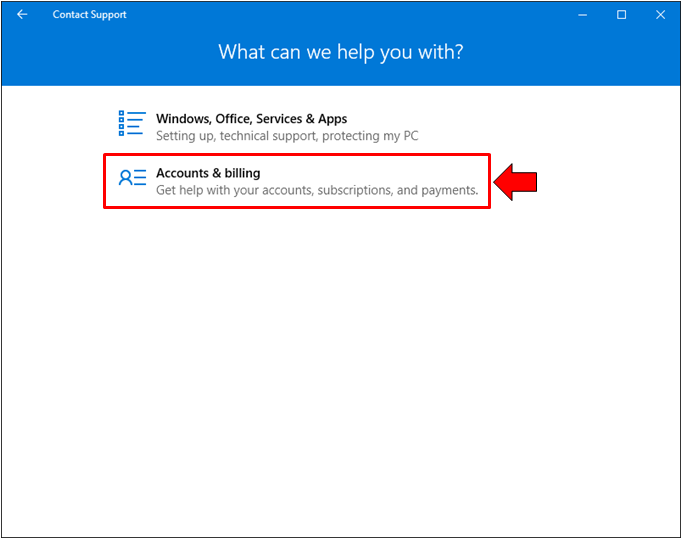Click the Contact Support window title
Viewport: 682px width, 539px height.
[x=90, y=14]
